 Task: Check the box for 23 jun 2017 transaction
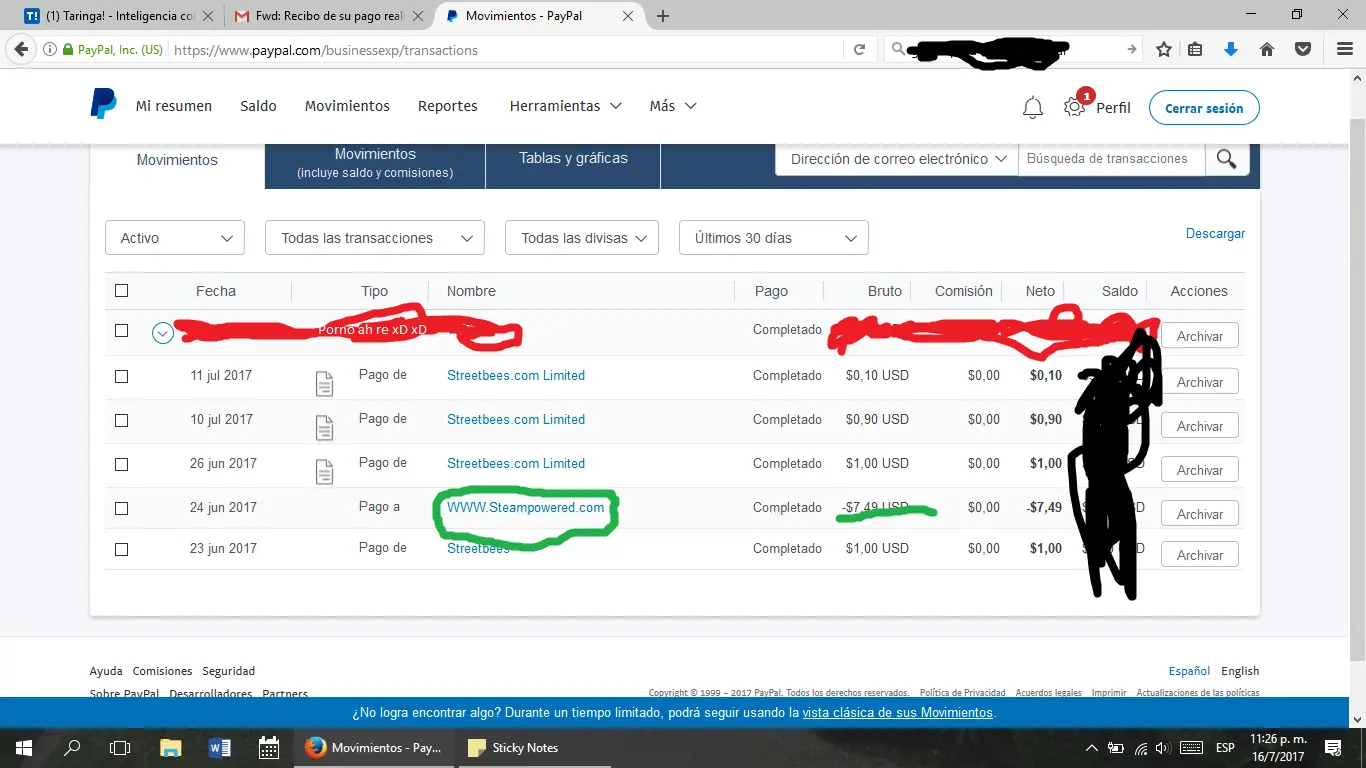[x=122, y=550]
